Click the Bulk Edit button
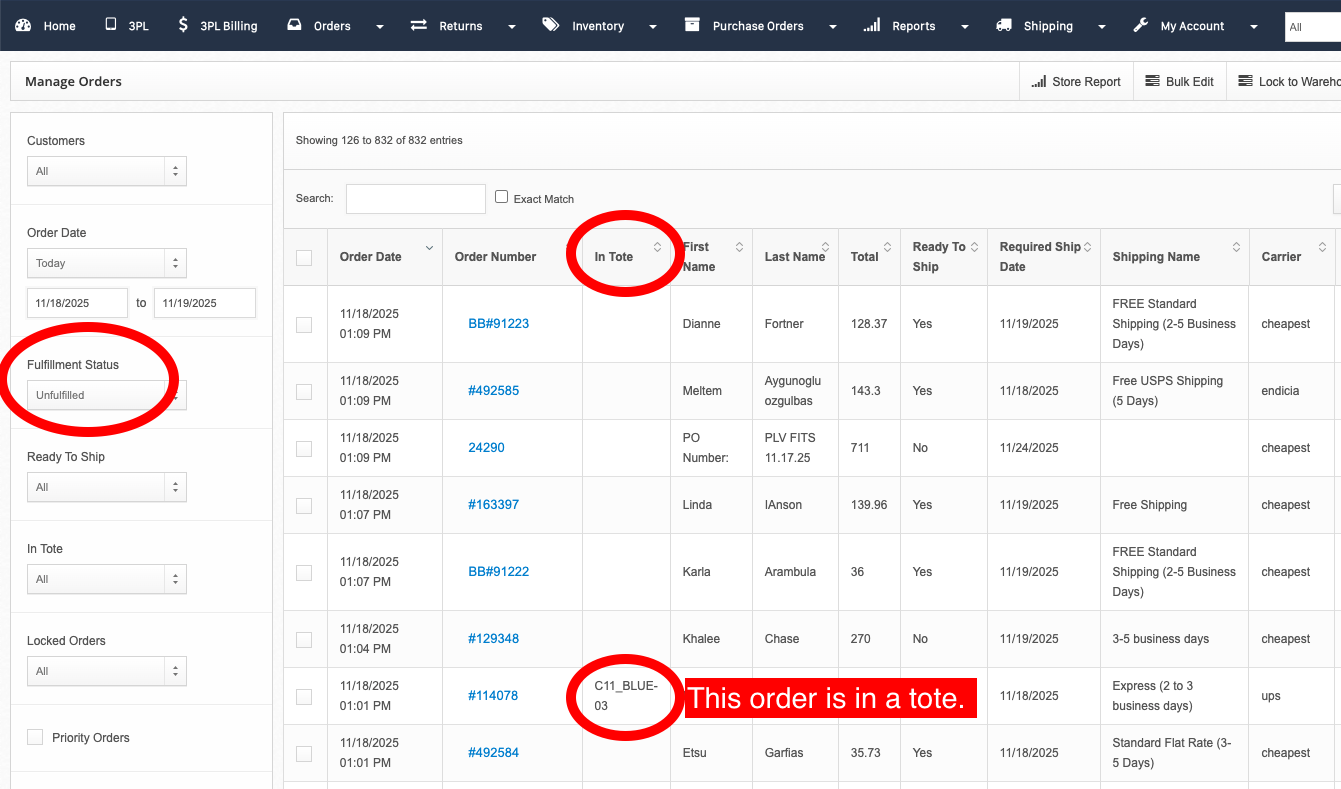Screen dimensions: 1341x789 pyautogui.click(x=1180, y=82)
